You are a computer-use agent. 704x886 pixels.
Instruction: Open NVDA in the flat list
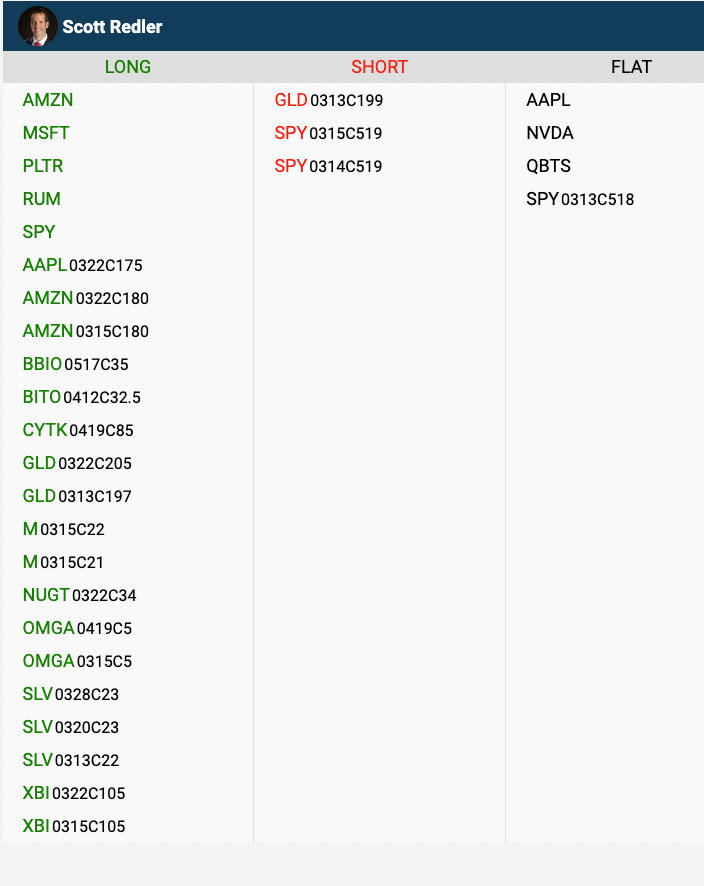click(x=550, y=133)
